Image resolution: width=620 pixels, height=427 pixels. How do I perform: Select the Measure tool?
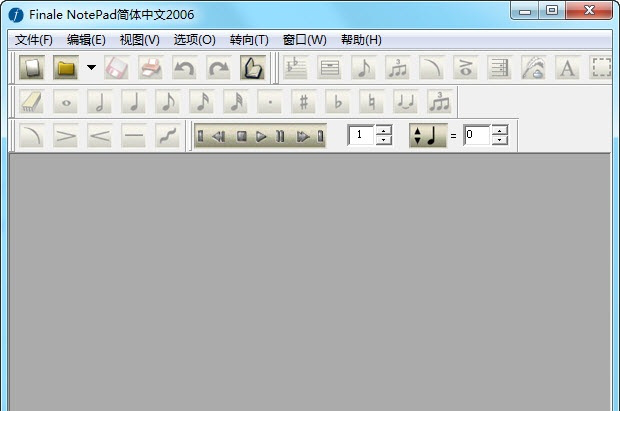click(330, 68)
